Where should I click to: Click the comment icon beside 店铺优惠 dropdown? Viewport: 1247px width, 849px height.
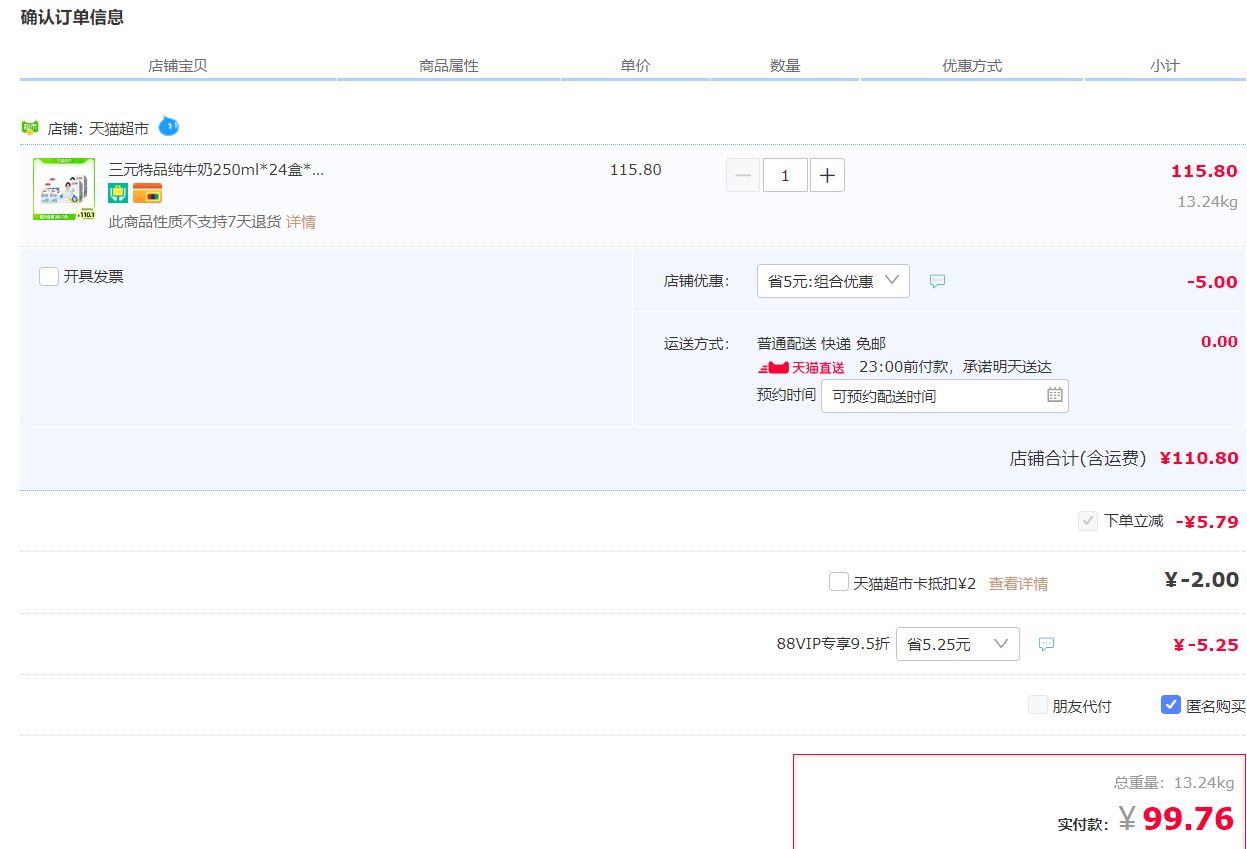[x=937, y=281]
